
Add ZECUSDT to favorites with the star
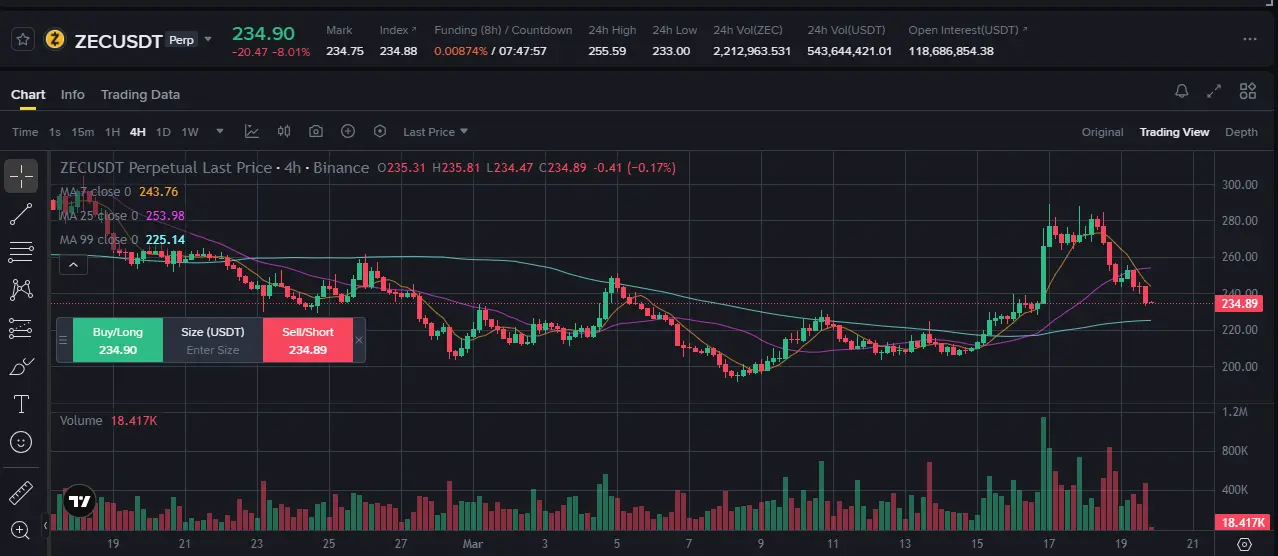[23, 40]
